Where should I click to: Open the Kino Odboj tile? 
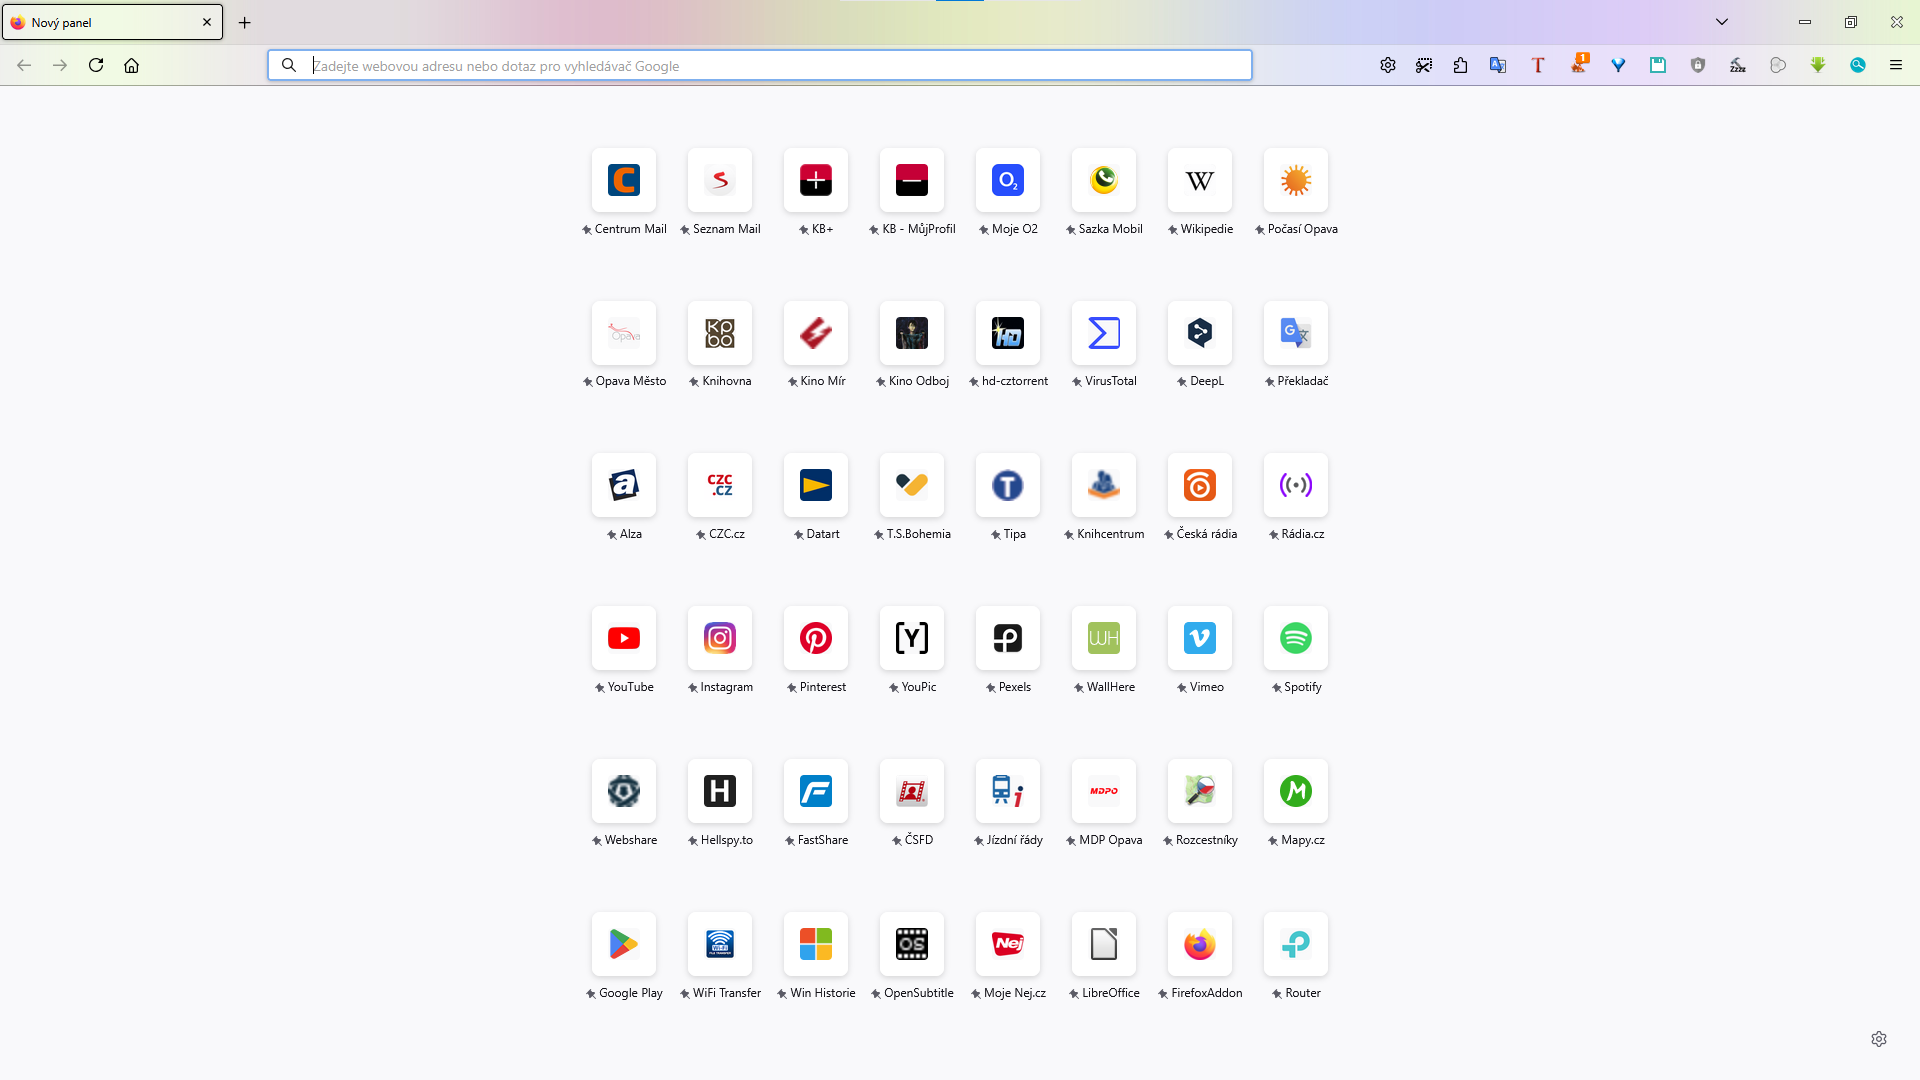(x=912, y=333)
